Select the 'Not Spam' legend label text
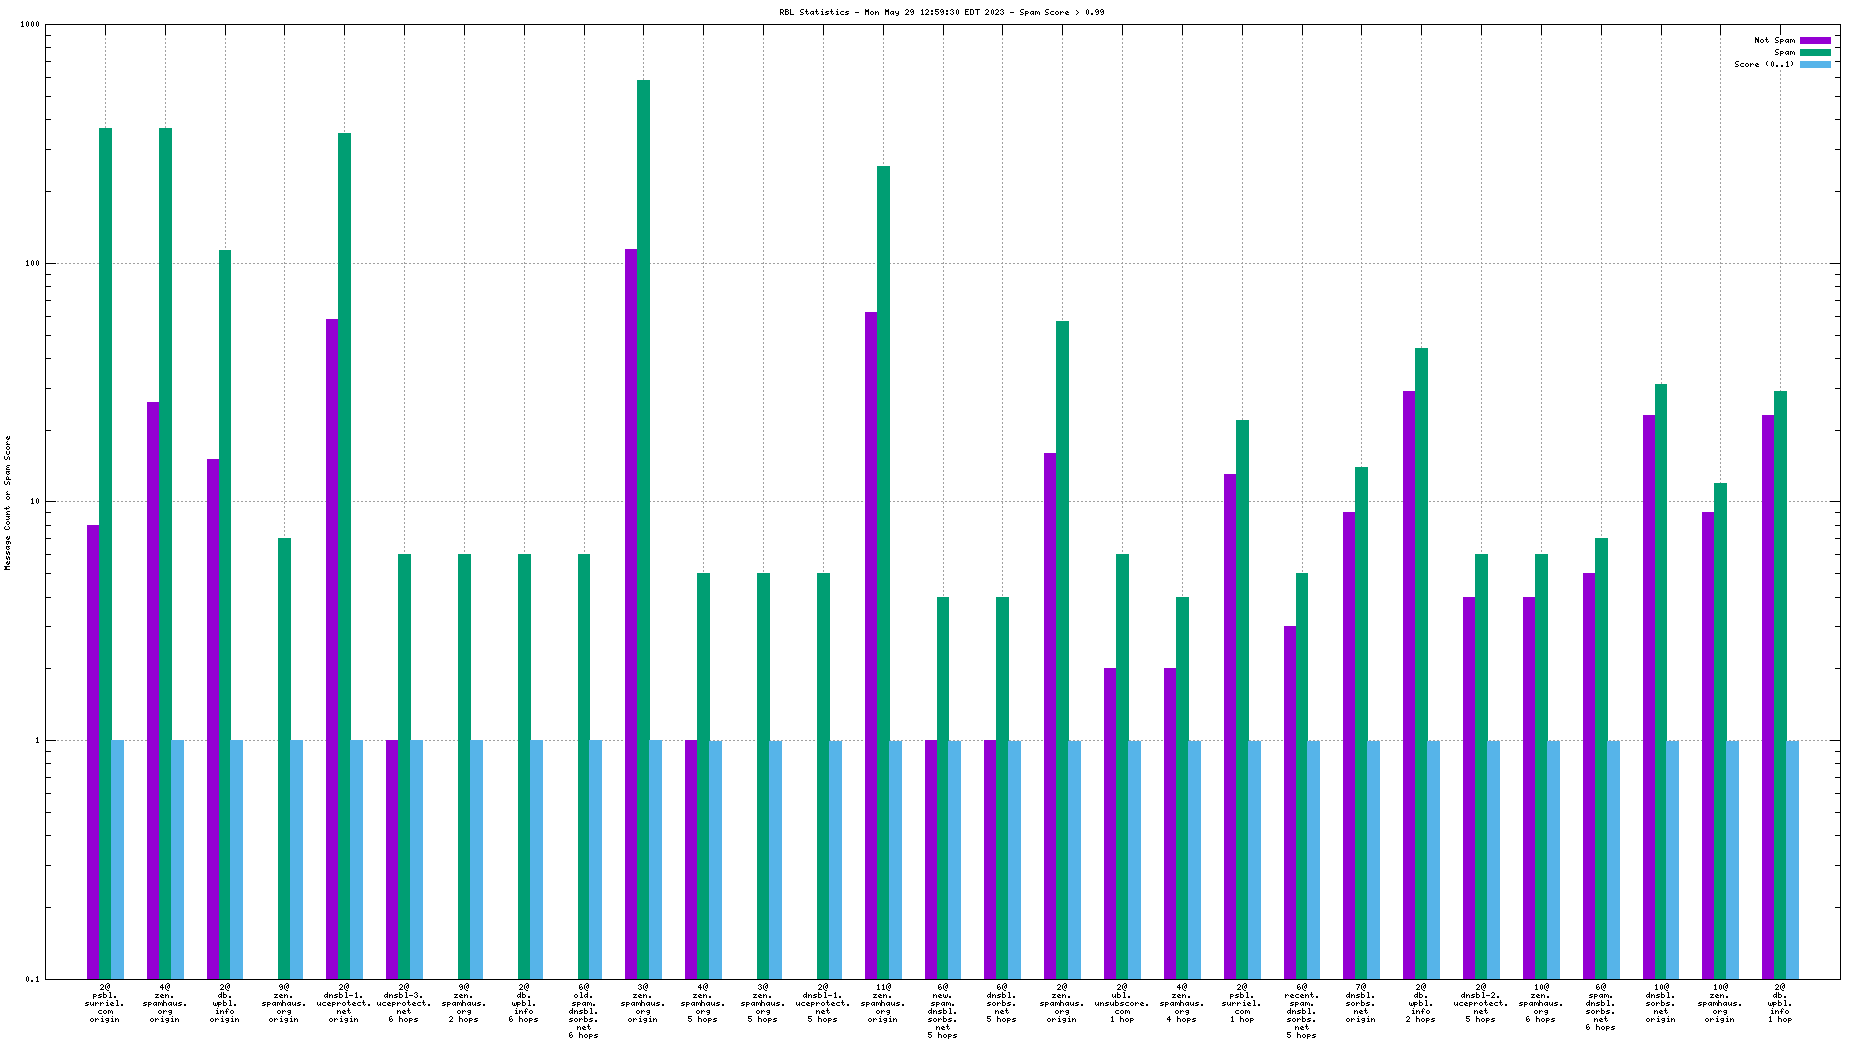 pyautogui.click(x=1774, y=41)
